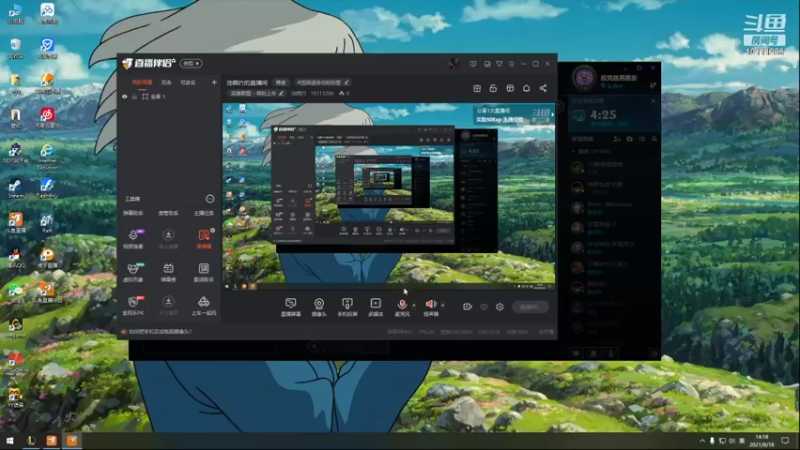Viewport: 800px width, 450px height.
Task: Switch to the second scene tab
Action: tap(166, 82)
